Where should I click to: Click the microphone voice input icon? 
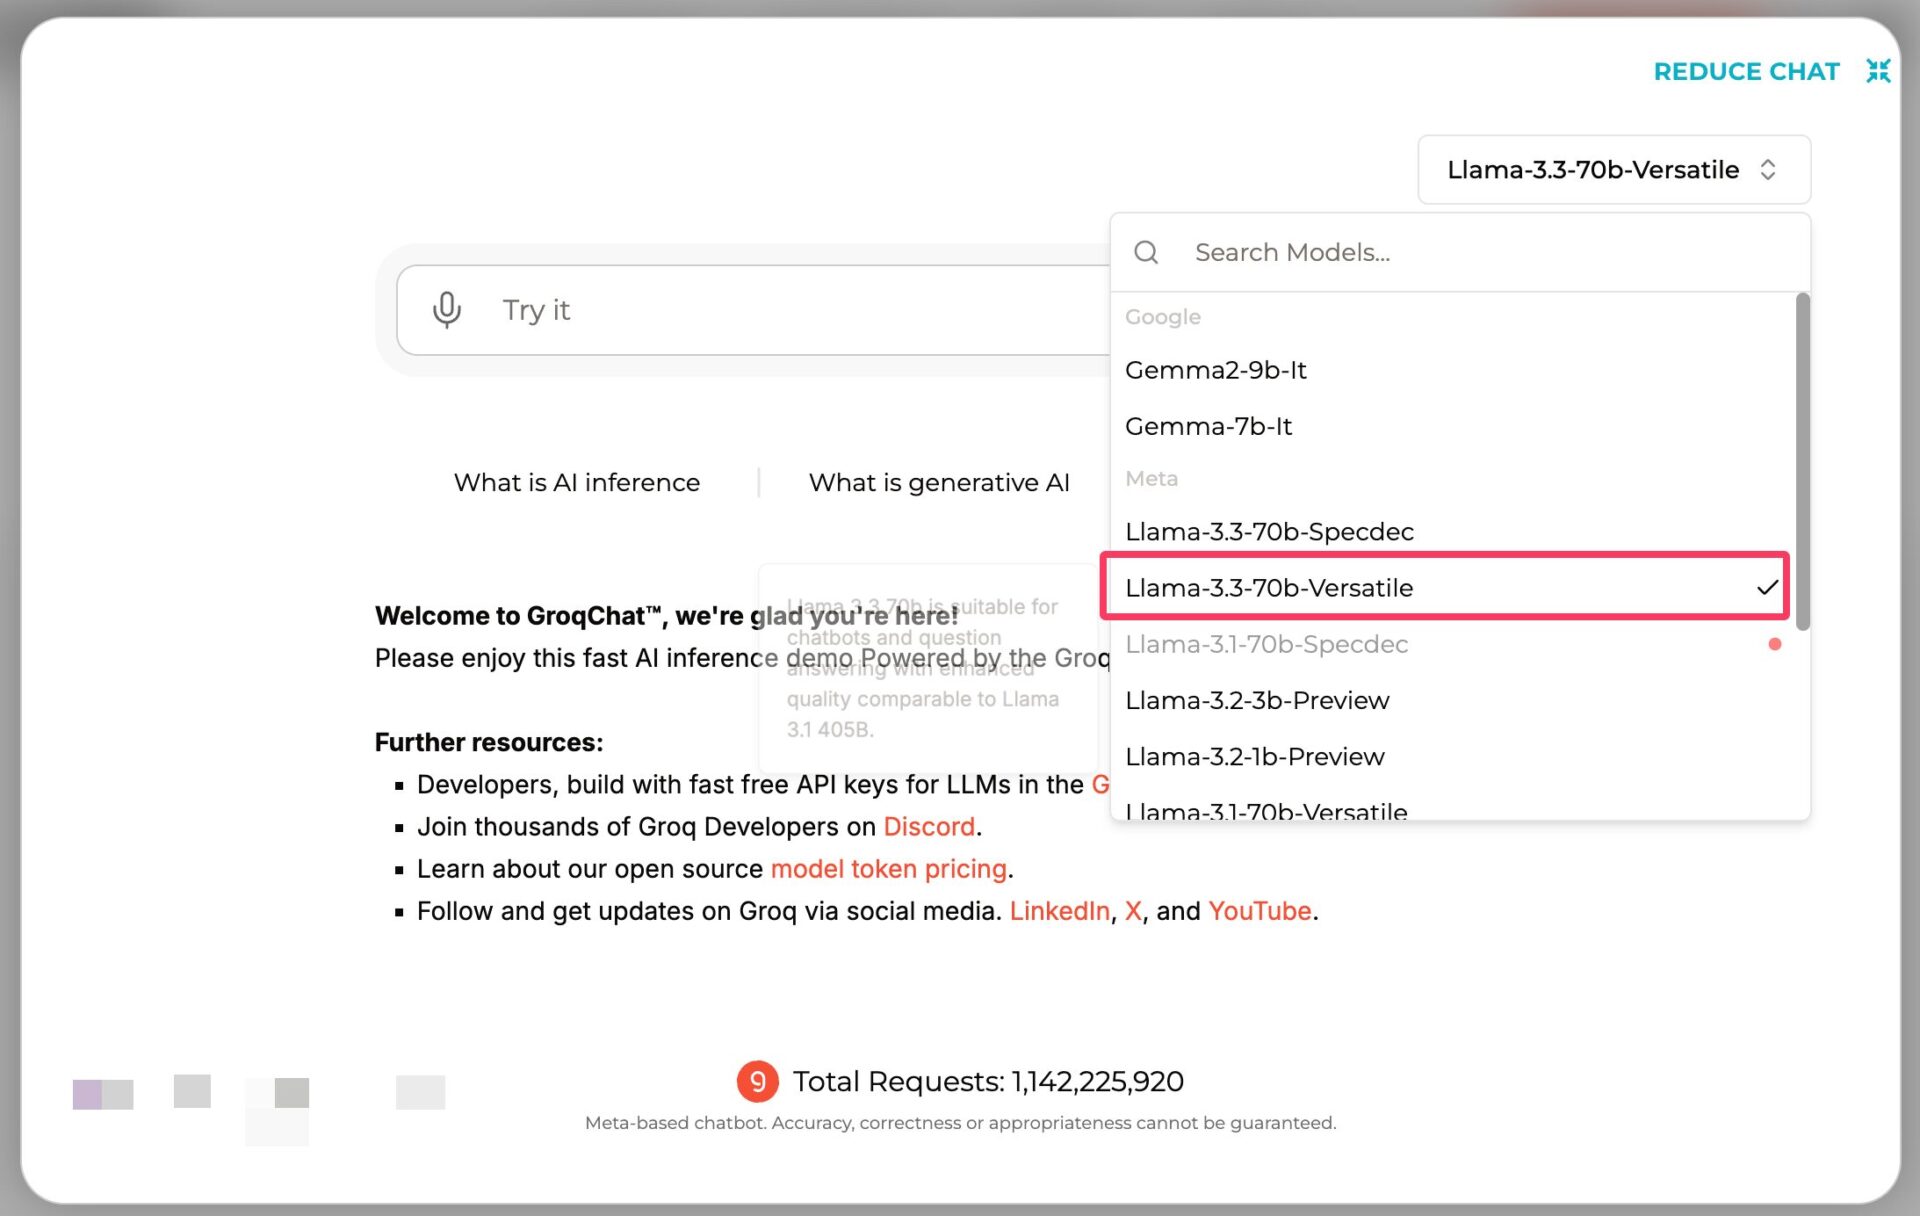coord(446,310)
